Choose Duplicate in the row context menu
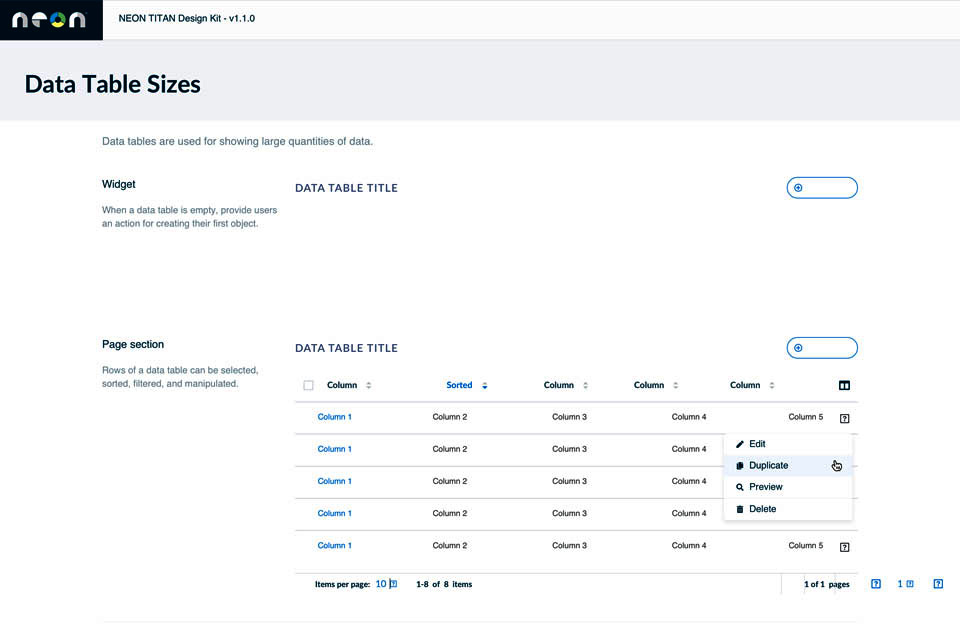The image size is (960, 640). click(768, 466)
